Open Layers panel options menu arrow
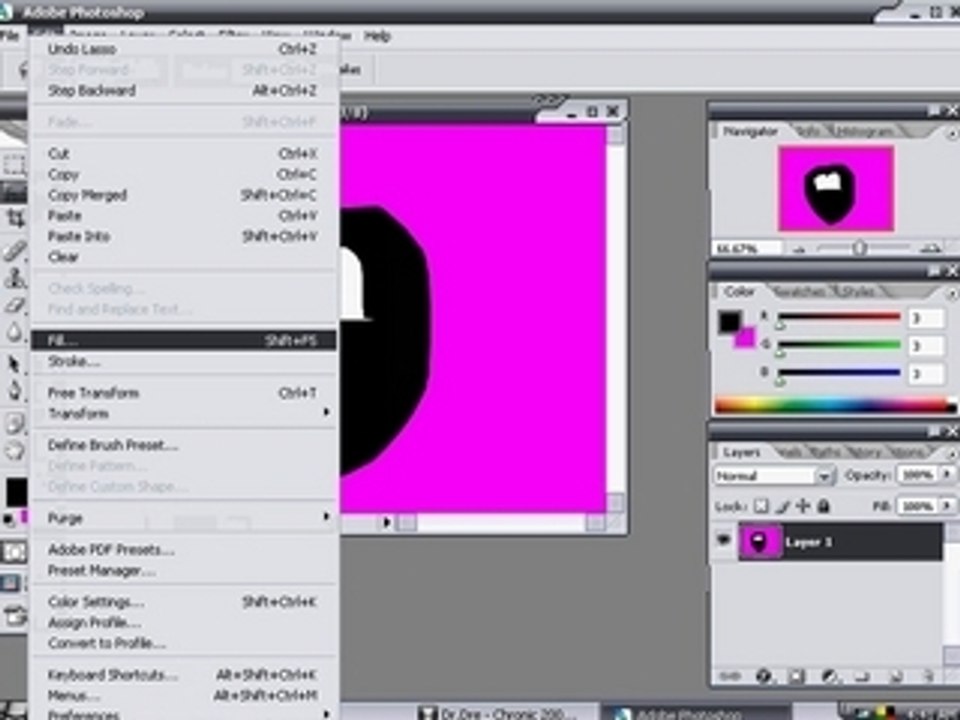960x720 pixels. (951, 454)
